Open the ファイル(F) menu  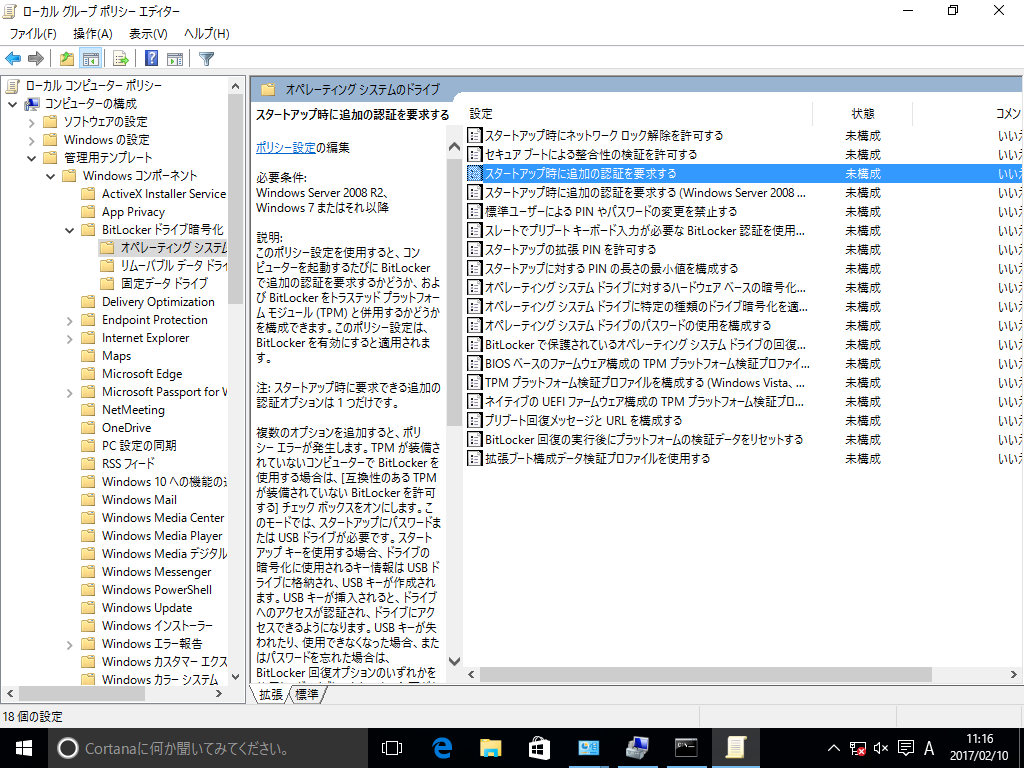coord(33,34)
